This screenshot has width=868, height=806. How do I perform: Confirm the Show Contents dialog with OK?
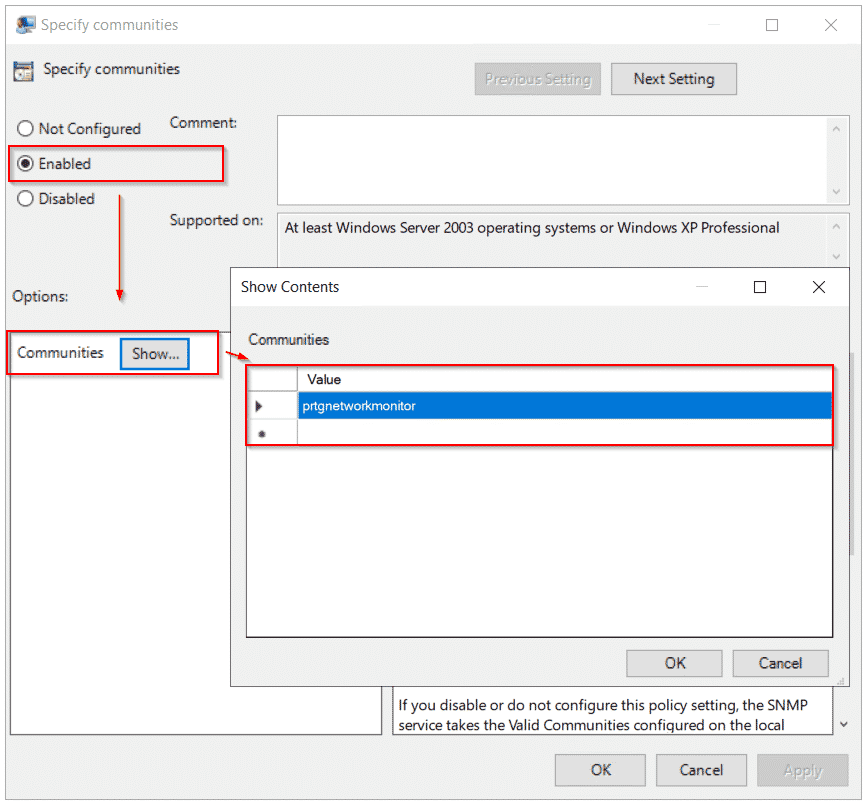pyautogui.click(x=674, y=663)
